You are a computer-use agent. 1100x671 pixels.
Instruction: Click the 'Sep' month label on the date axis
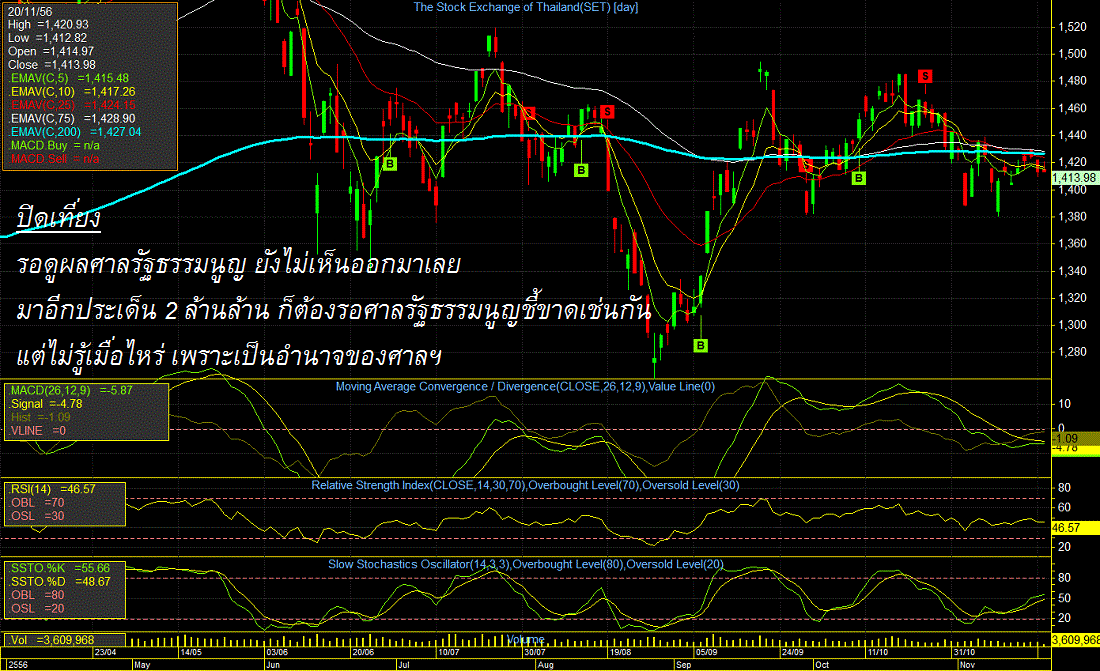[x=683, y=665]
